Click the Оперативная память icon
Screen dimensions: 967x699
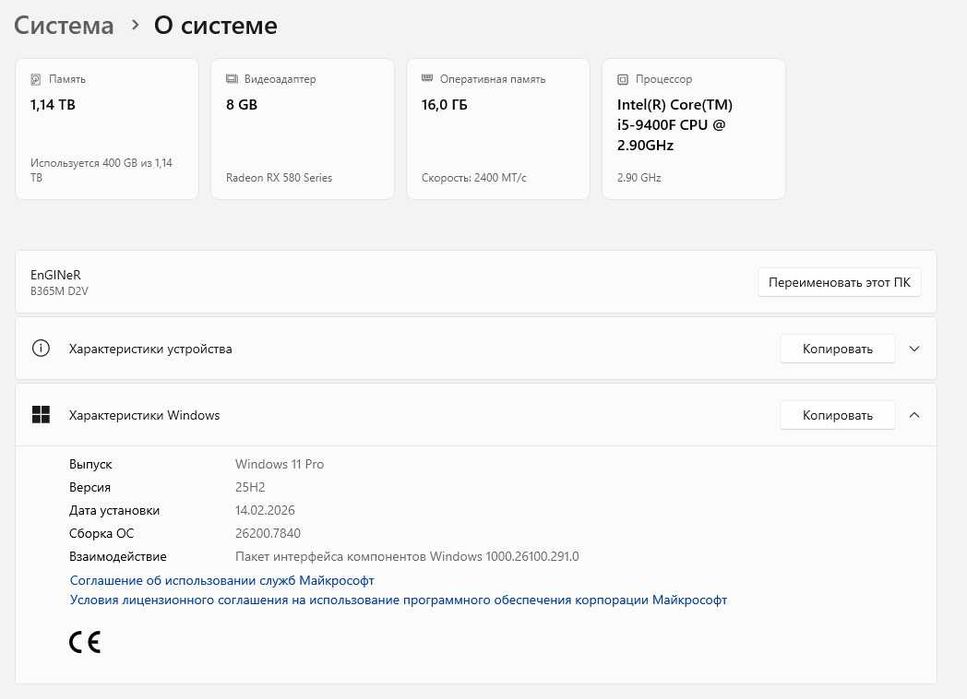pos(427,78)
